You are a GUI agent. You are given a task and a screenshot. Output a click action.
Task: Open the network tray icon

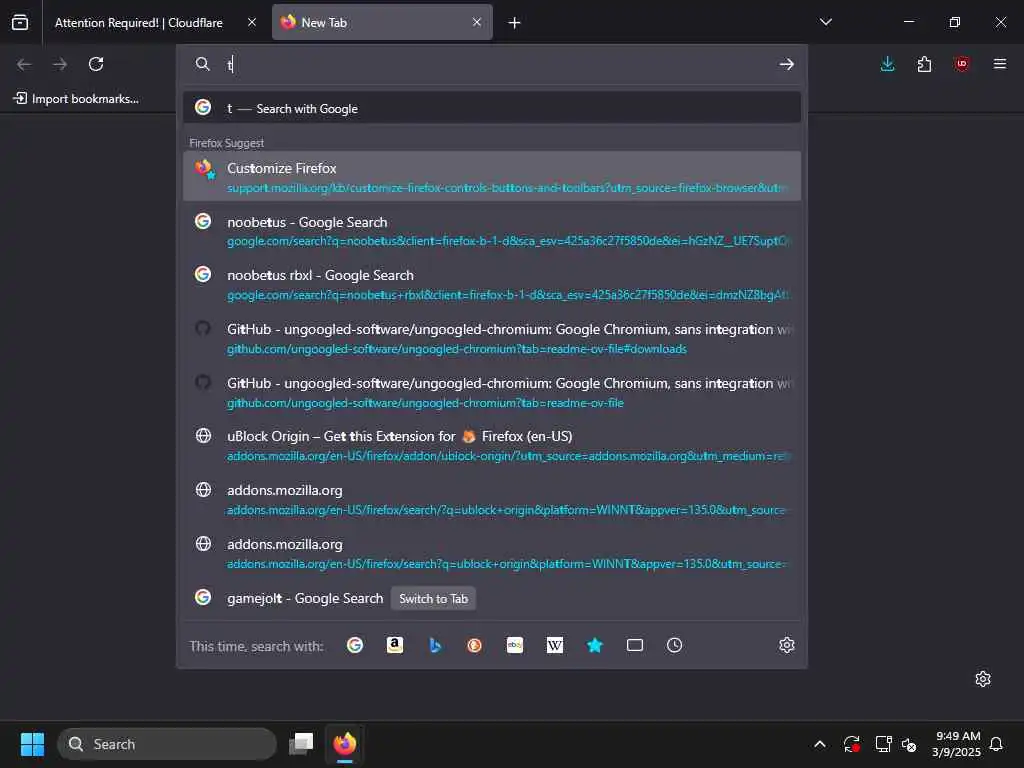coord(883,744)
